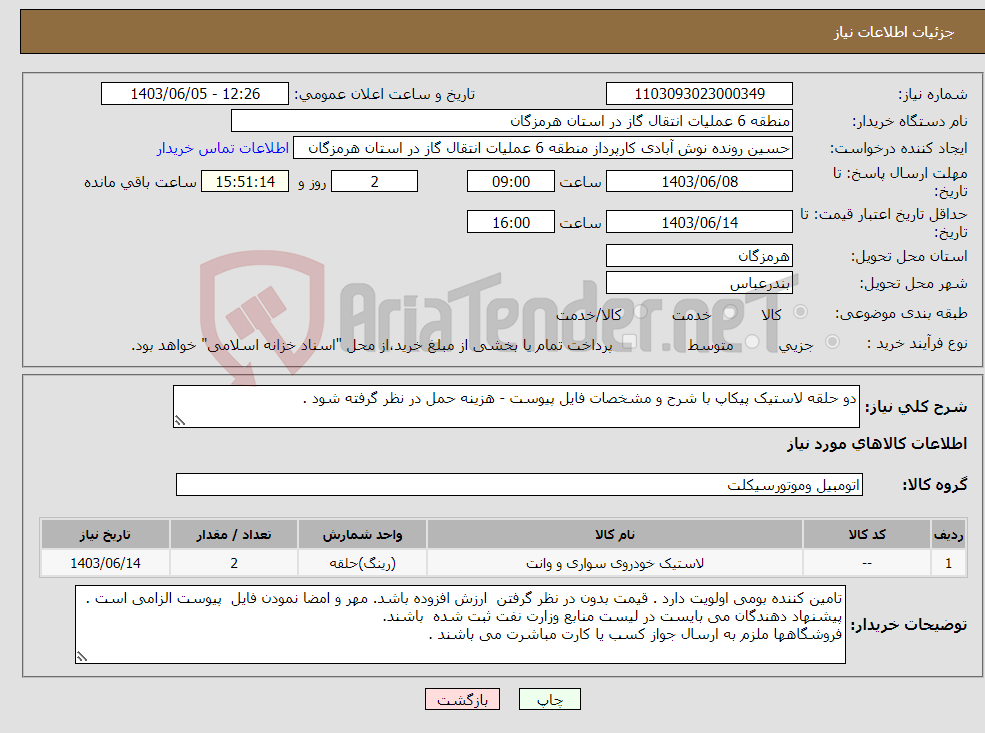This screenshot has width=985, height=733.
Task: Click the description box resize handle
Action: [180, 421]
